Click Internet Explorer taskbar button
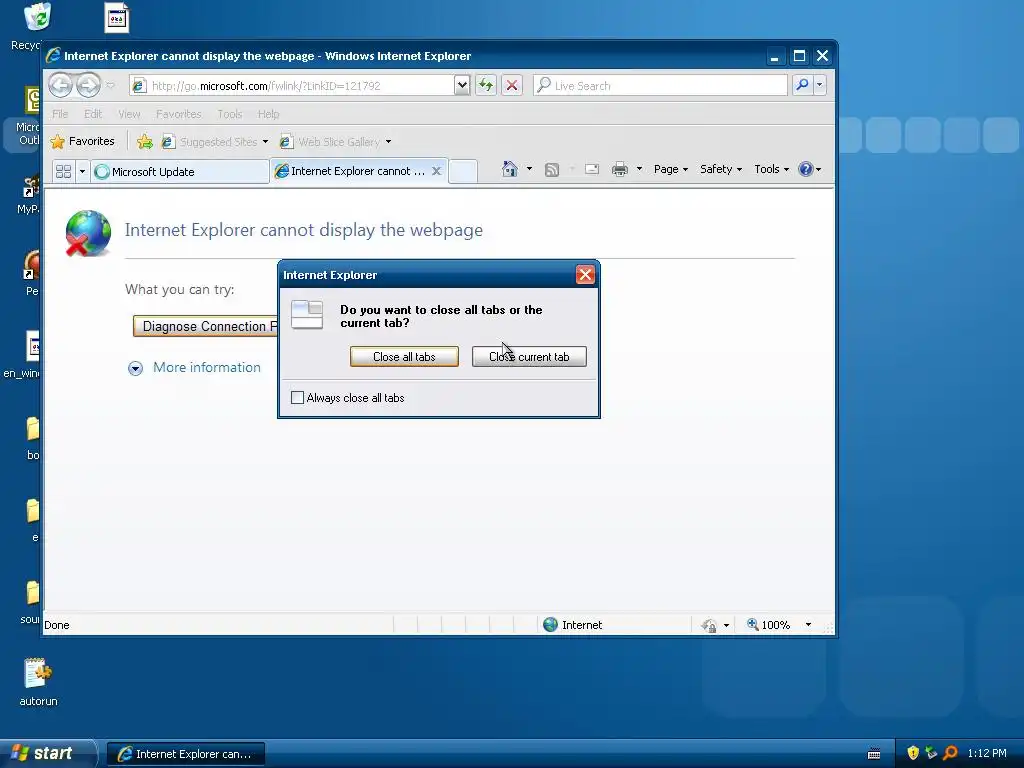1024x768 pixels. (186, 754)
